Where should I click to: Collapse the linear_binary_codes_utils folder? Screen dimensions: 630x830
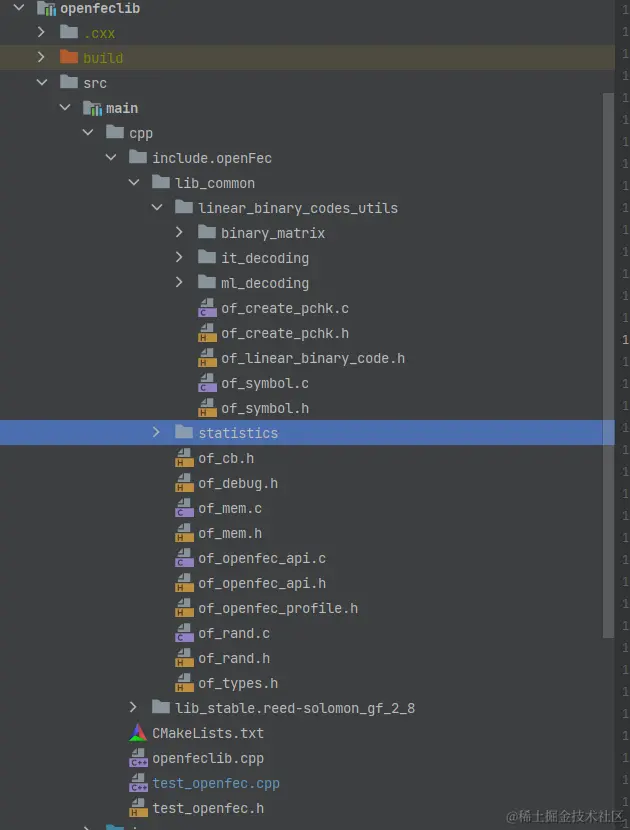click(x=157, y=207)
